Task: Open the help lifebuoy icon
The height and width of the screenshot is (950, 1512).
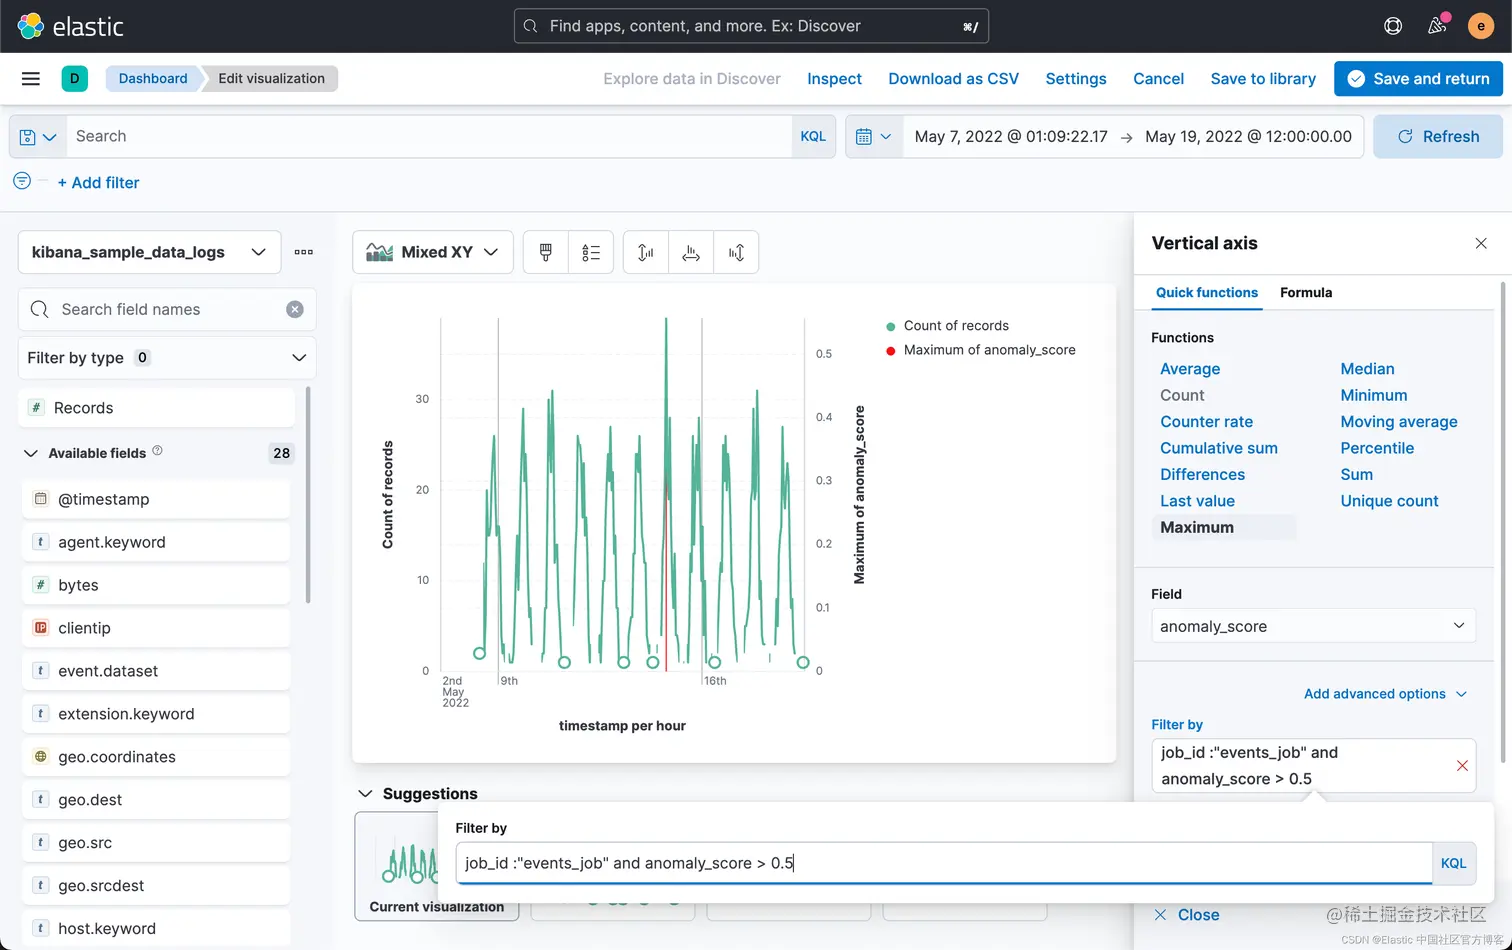Action: click(x=1393, y=26)
